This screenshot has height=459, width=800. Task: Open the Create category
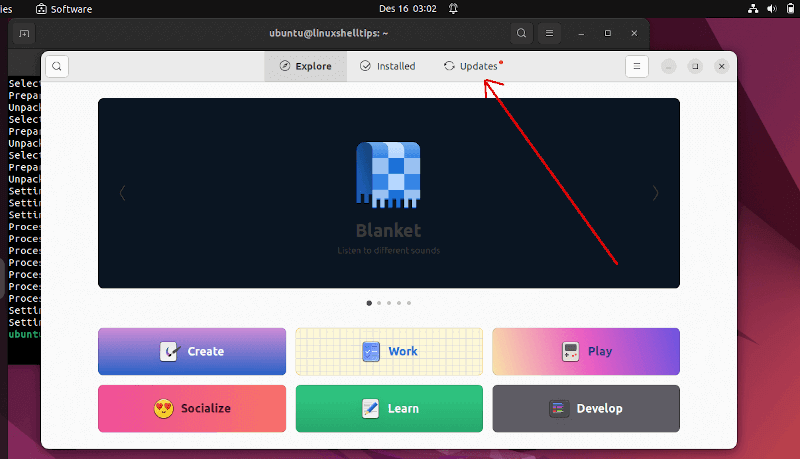[192, 351]
